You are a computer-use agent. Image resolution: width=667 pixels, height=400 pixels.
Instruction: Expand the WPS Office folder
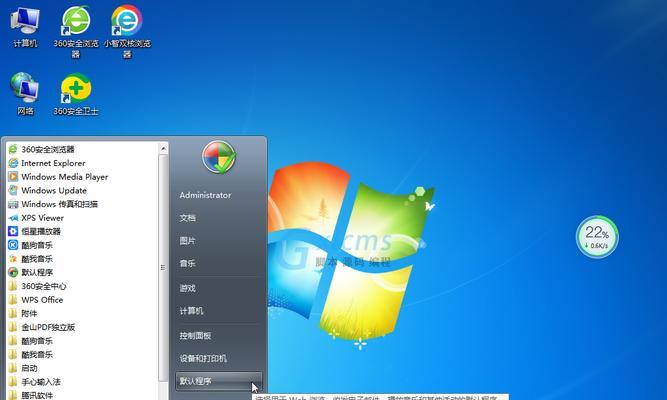point(83,300)
